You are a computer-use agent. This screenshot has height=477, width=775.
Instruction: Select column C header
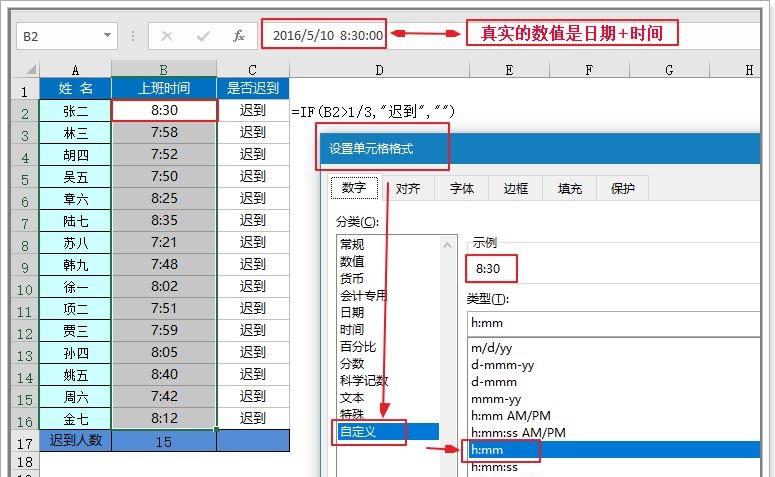[253, 70]
